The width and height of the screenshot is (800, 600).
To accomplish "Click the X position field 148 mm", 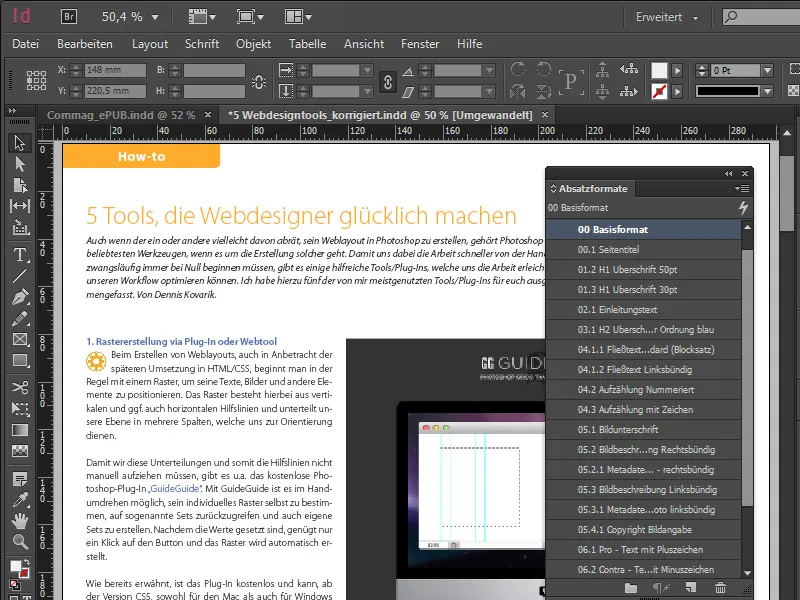I will [x=115, y=70].
